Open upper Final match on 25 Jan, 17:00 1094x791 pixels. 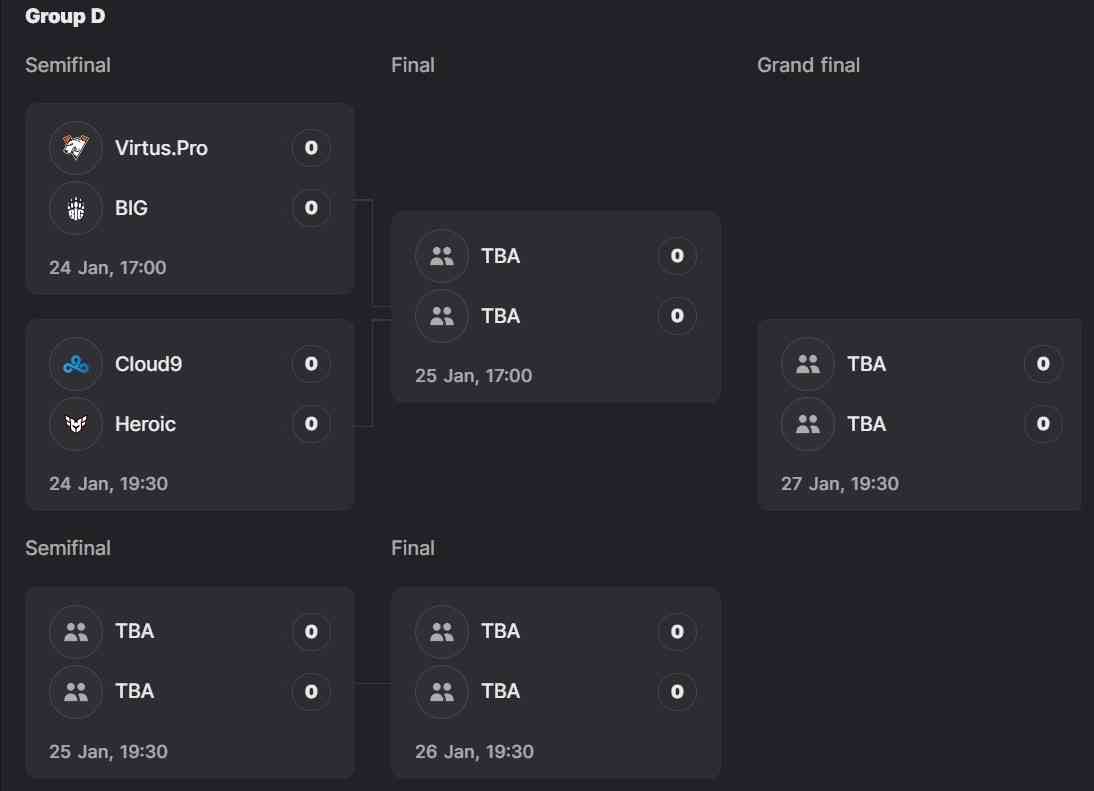473,376
